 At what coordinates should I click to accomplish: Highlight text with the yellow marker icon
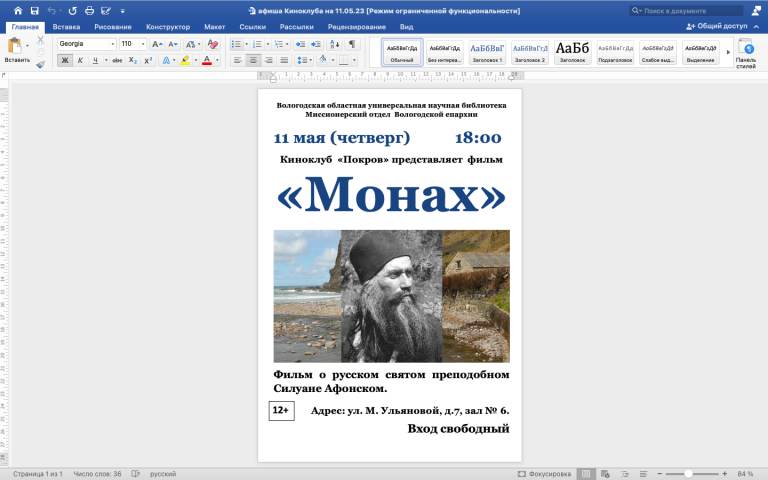pos(185,60)
